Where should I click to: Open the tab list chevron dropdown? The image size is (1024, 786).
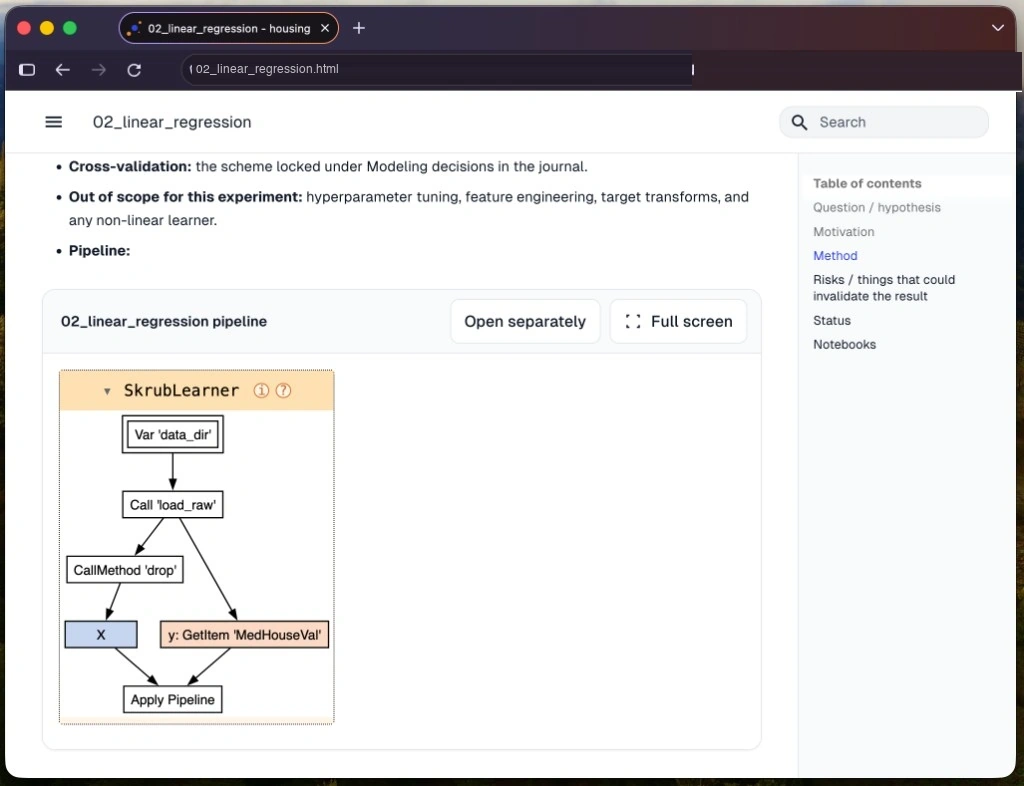(997, 27)
